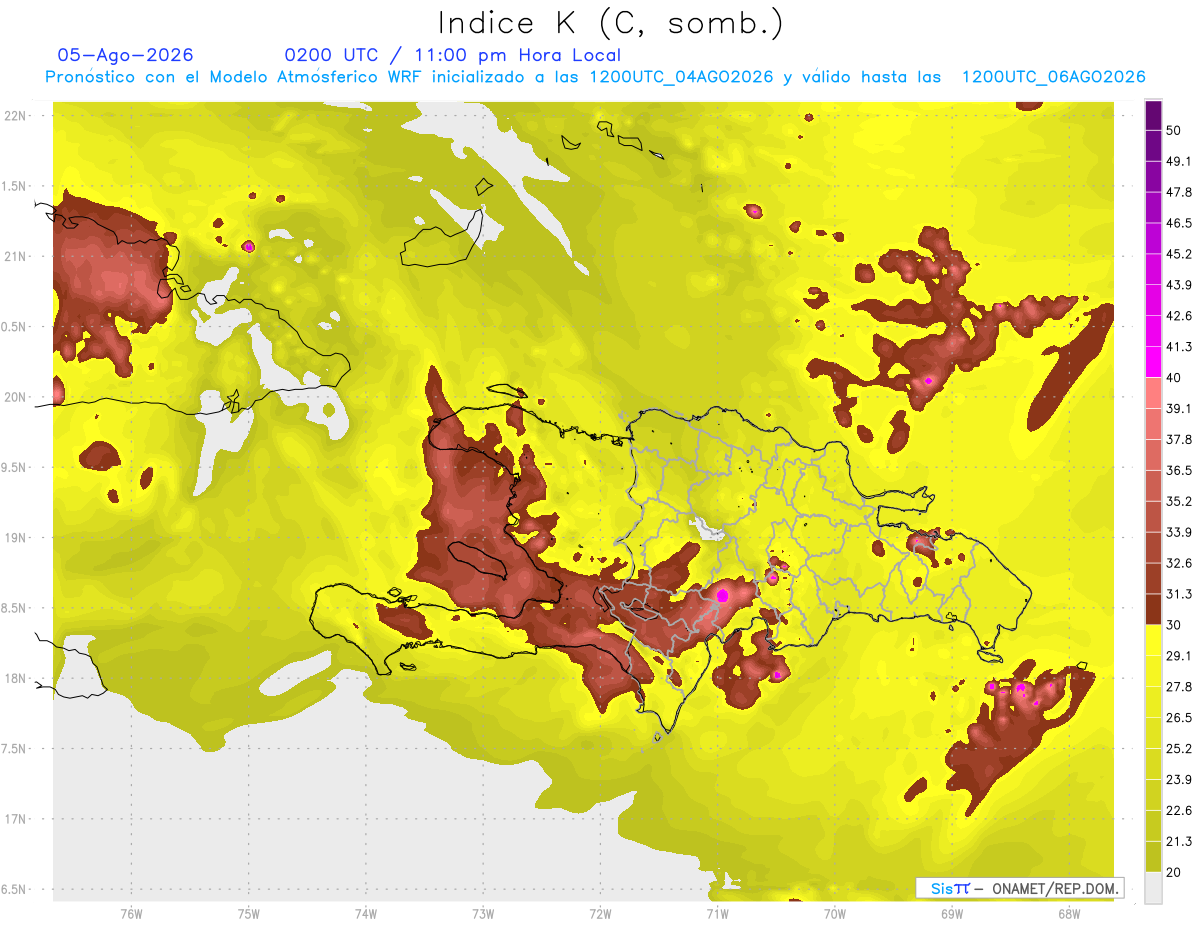
Task: Click the SisTT - ONAMET/REP.DOM. credit label
Action: tap(1020, 888)
